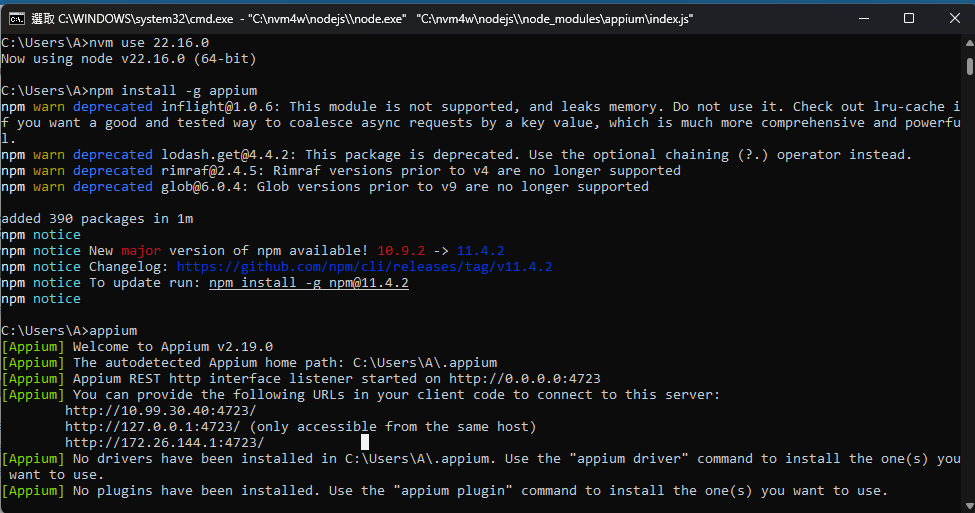This screenshot has width=975, height=513.
Task: Click the 'http://127.0.0.1:4723/' URL
Action: (x=152, y=427)
